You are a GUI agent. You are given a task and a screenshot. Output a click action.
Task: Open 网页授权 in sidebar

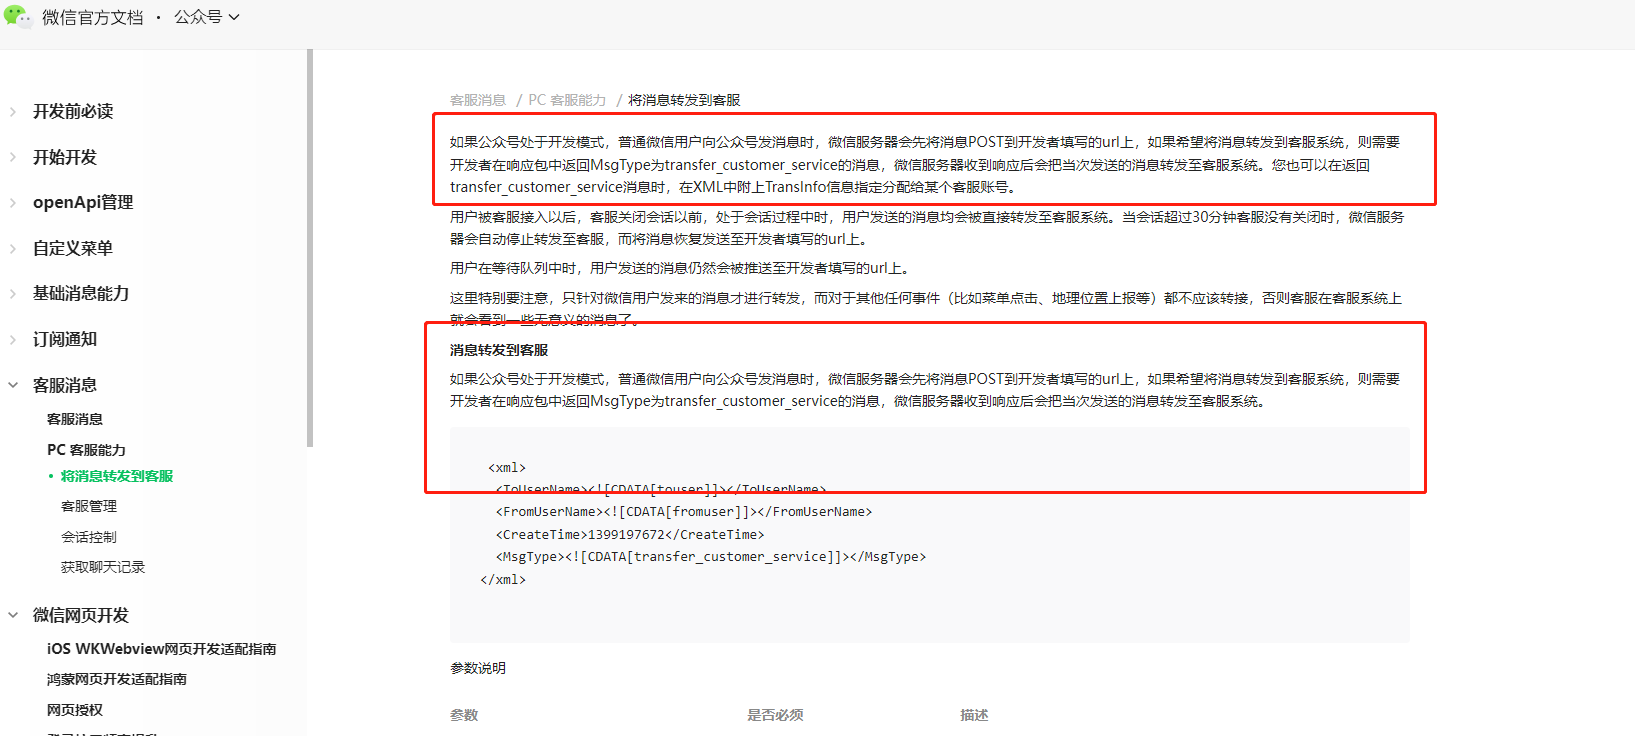pyautogui.click(x=75, y=710)
